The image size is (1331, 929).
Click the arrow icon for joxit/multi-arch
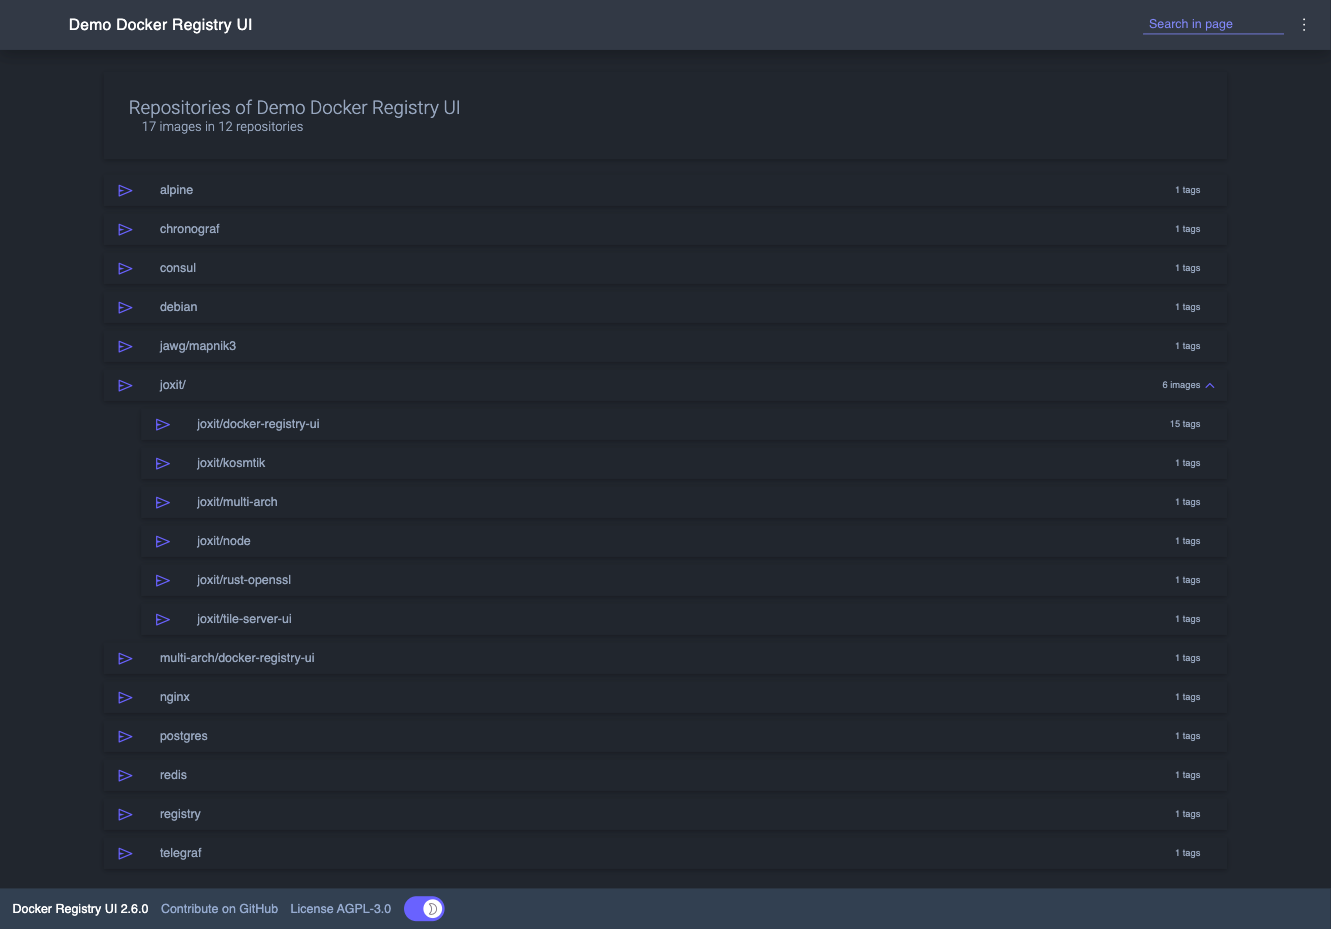pos(162,502)
